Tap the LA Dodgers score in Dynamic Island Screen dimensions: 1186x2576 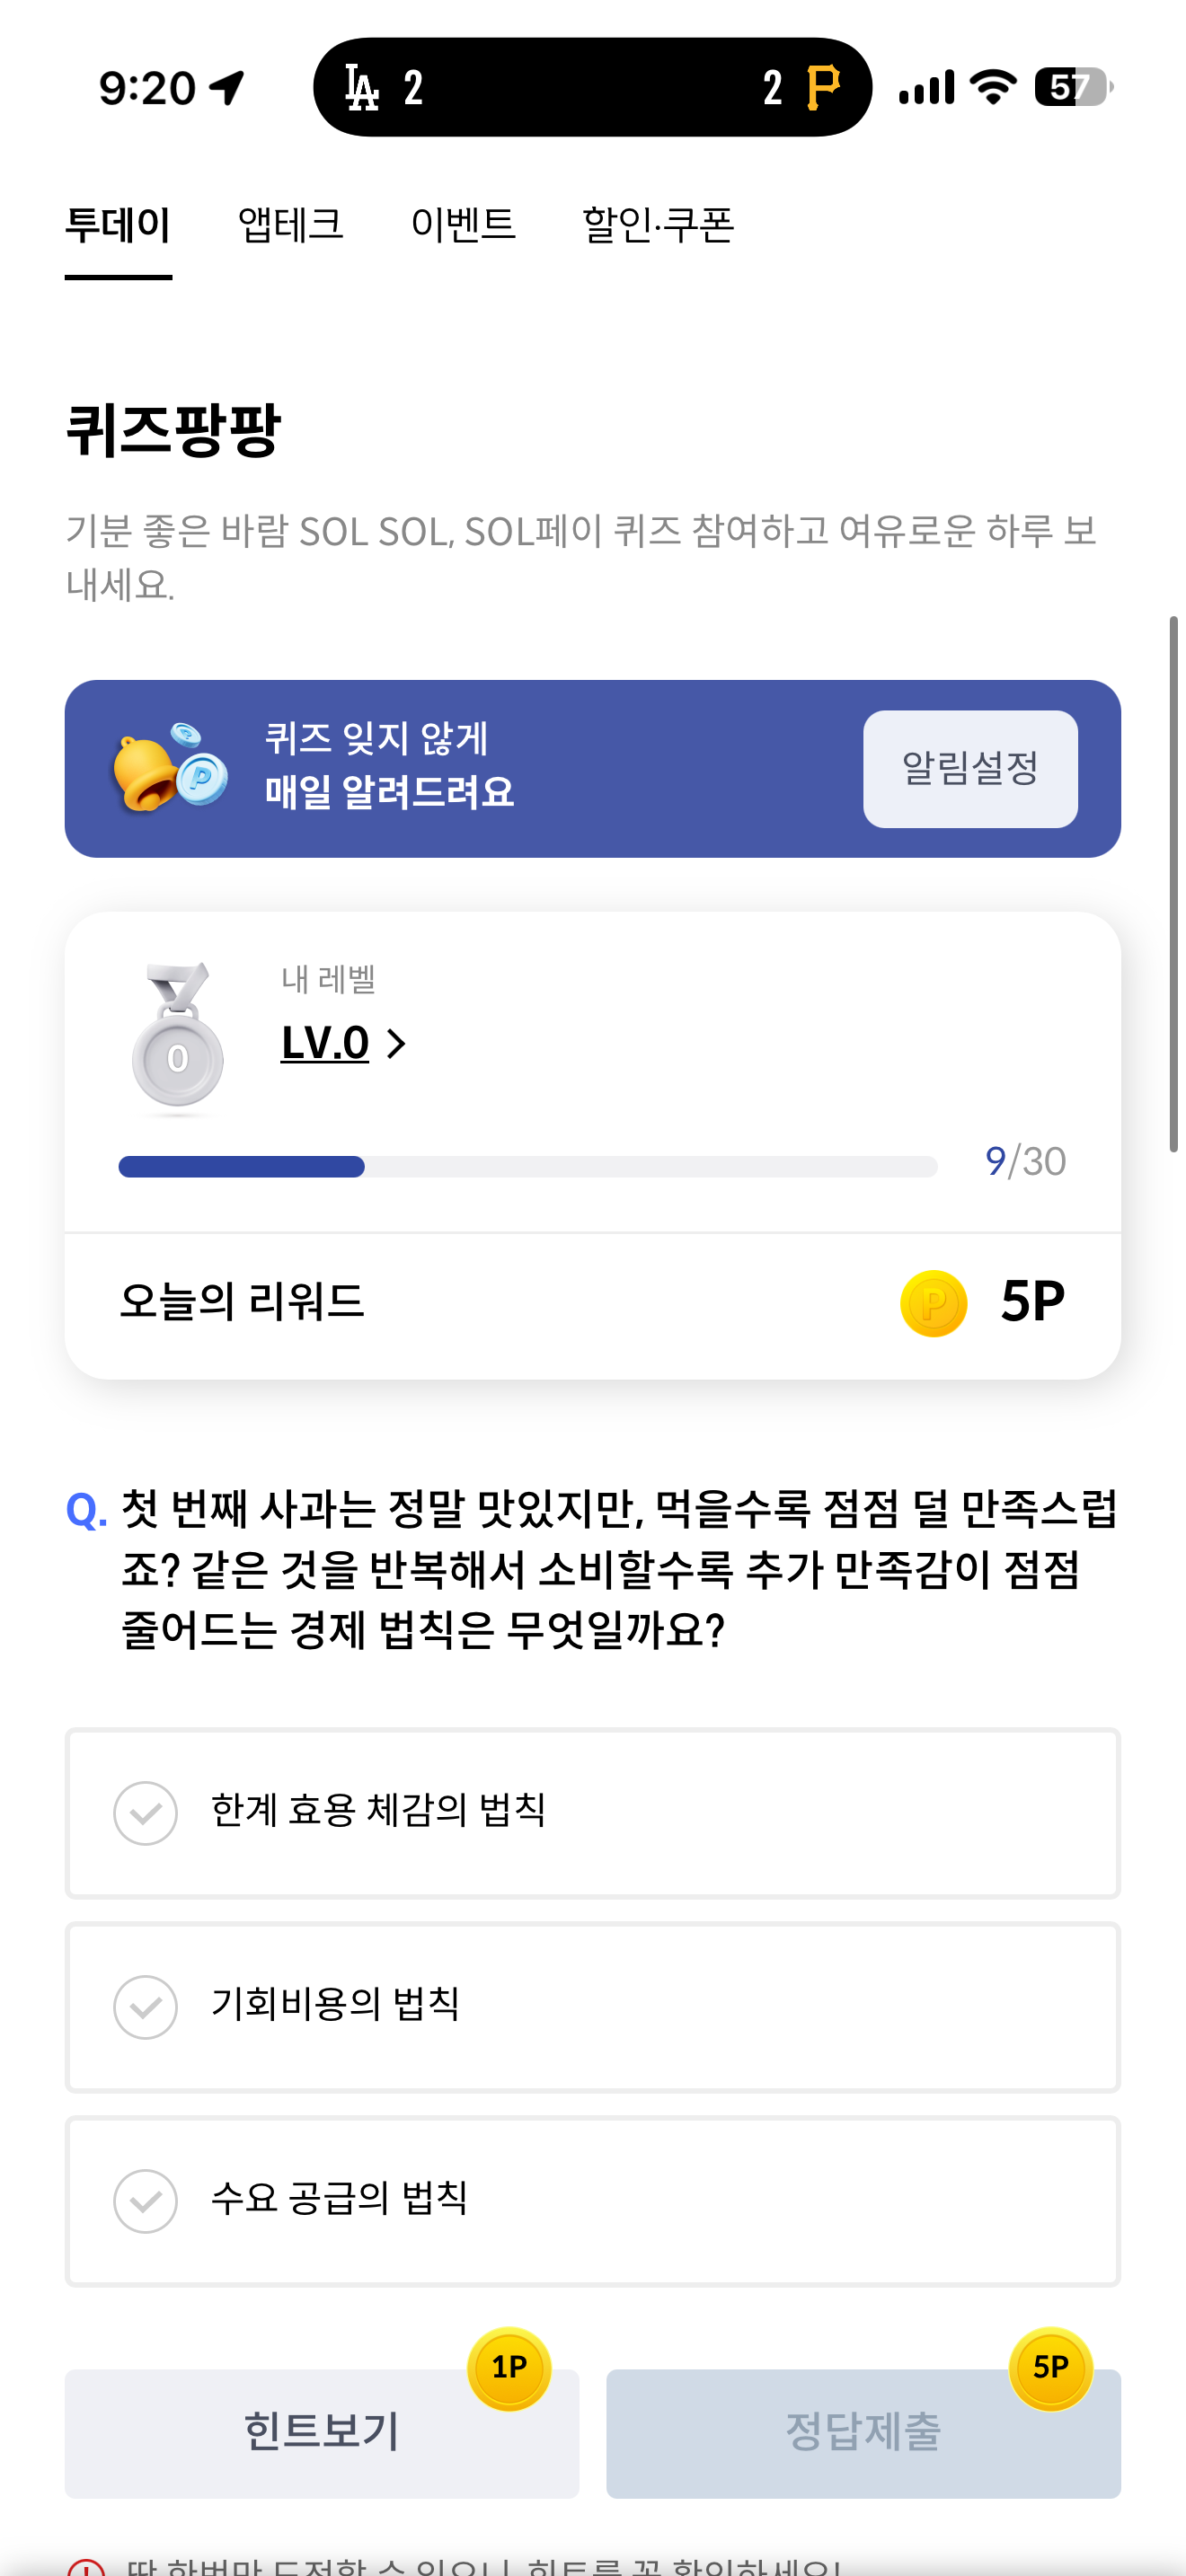(x=383, y=88)
